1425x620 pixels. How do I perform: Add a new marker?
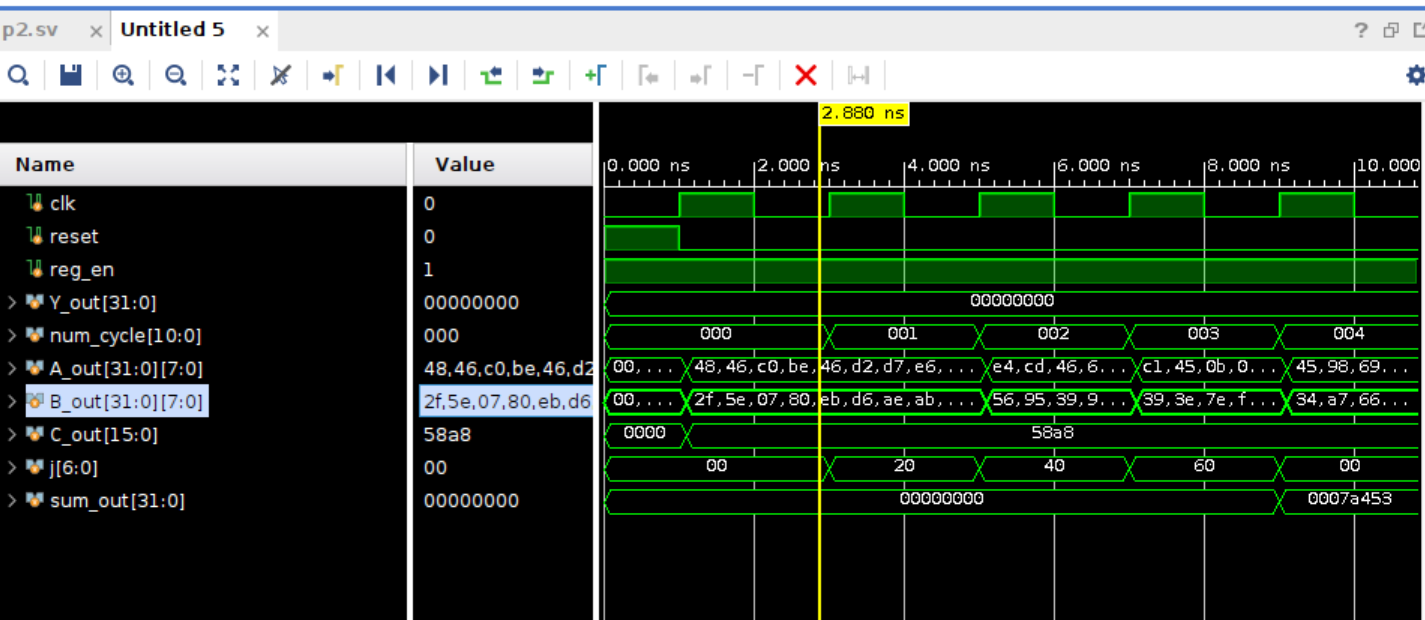point(595,75)
